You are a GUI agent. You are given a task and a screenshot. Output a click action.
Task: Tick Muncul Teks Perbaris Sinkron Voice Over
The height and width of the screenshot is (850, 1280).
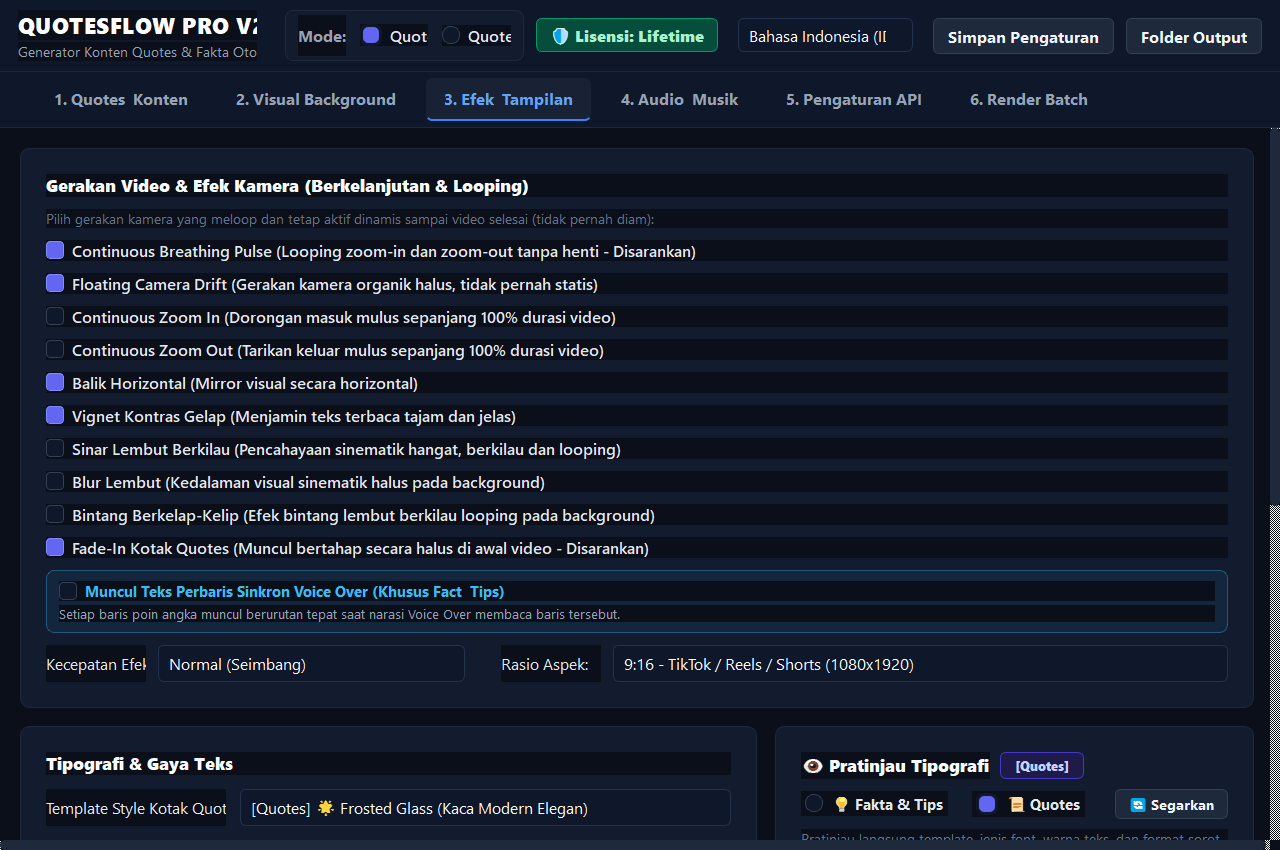tap(68, 591)
